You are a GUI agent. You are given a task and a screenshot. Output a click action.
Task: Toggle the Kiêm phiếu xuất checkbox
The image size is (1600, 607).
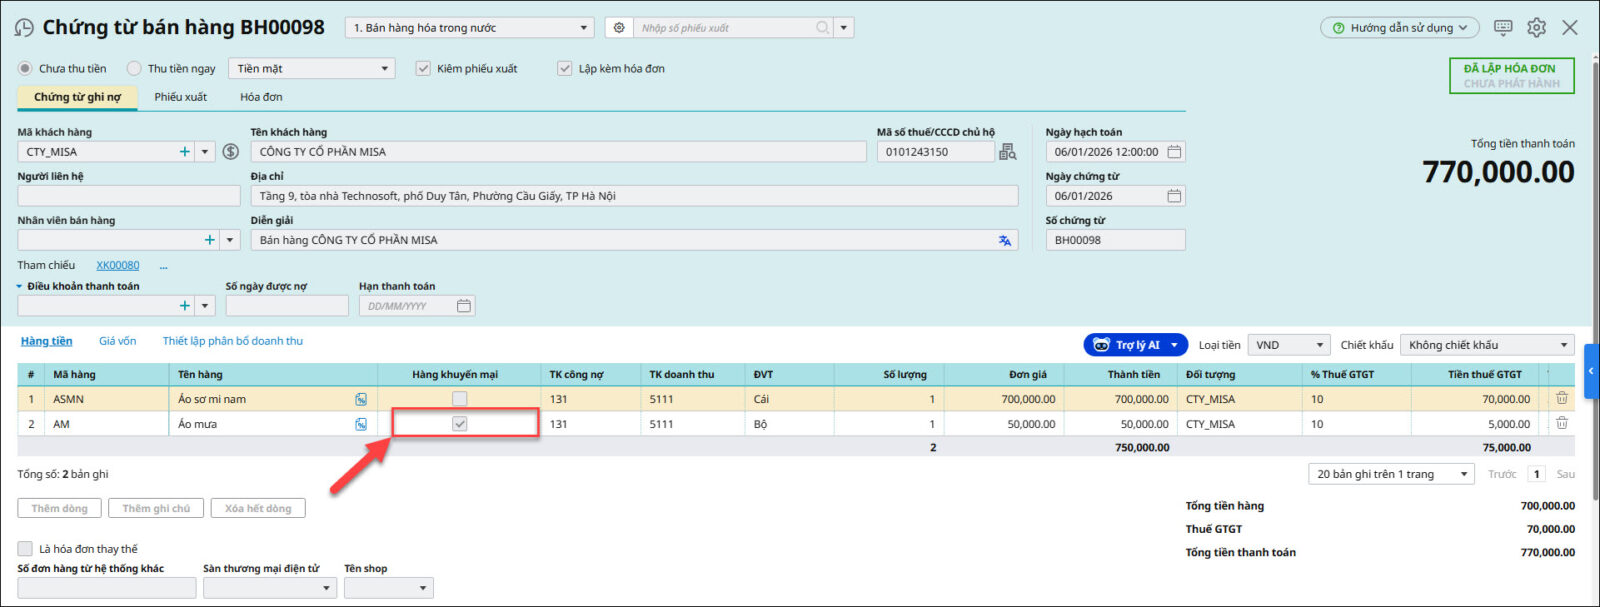click(423, 69)
